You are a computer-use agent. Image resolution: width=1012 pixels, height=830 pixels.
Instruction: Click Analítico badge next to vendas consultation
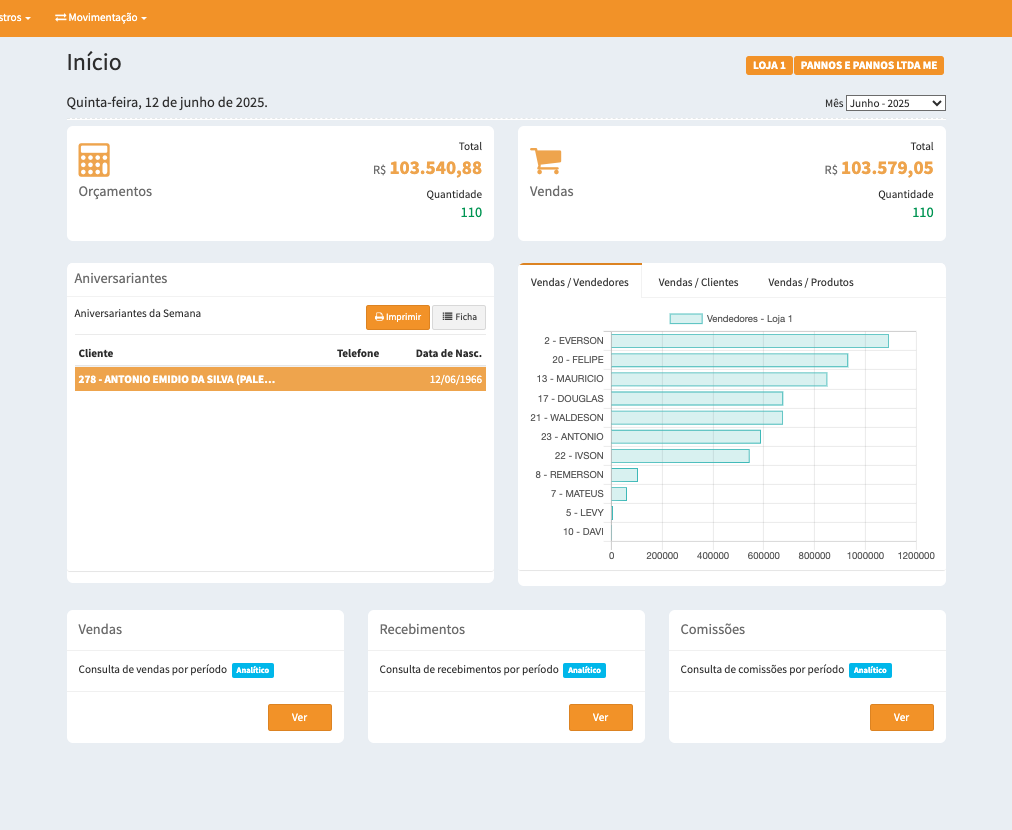253,670
